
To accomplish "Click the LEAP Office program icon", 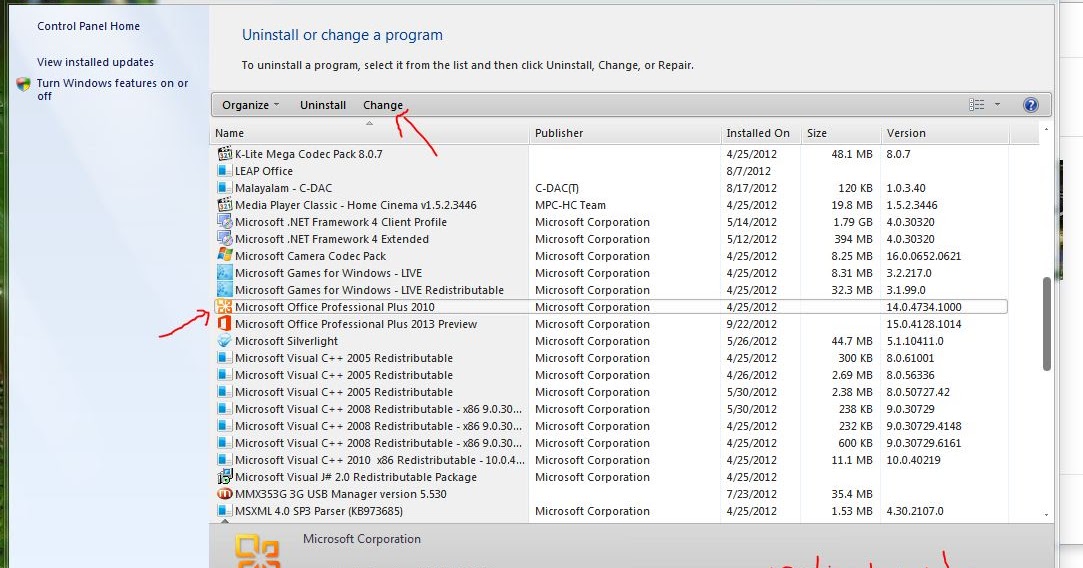I will pos(224,171).
